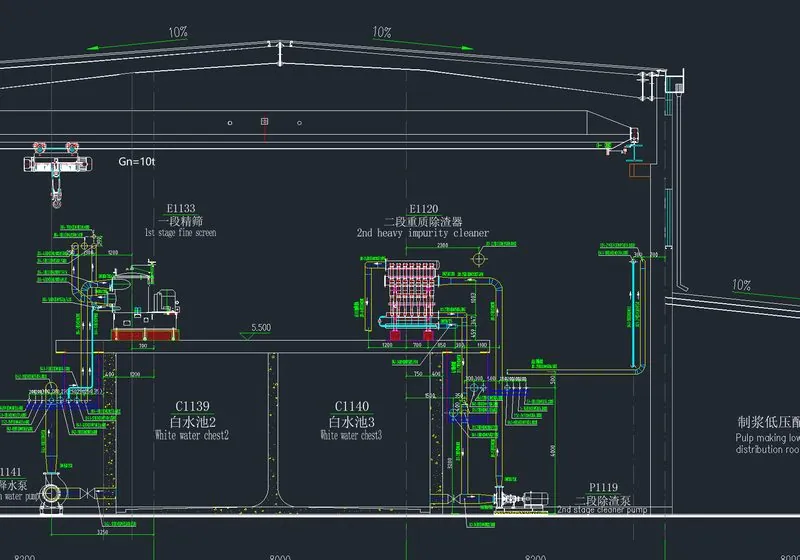This screenshot has width=800, height=560.
Task: Select the '5.500' elevation value
Action: point(261,327)
